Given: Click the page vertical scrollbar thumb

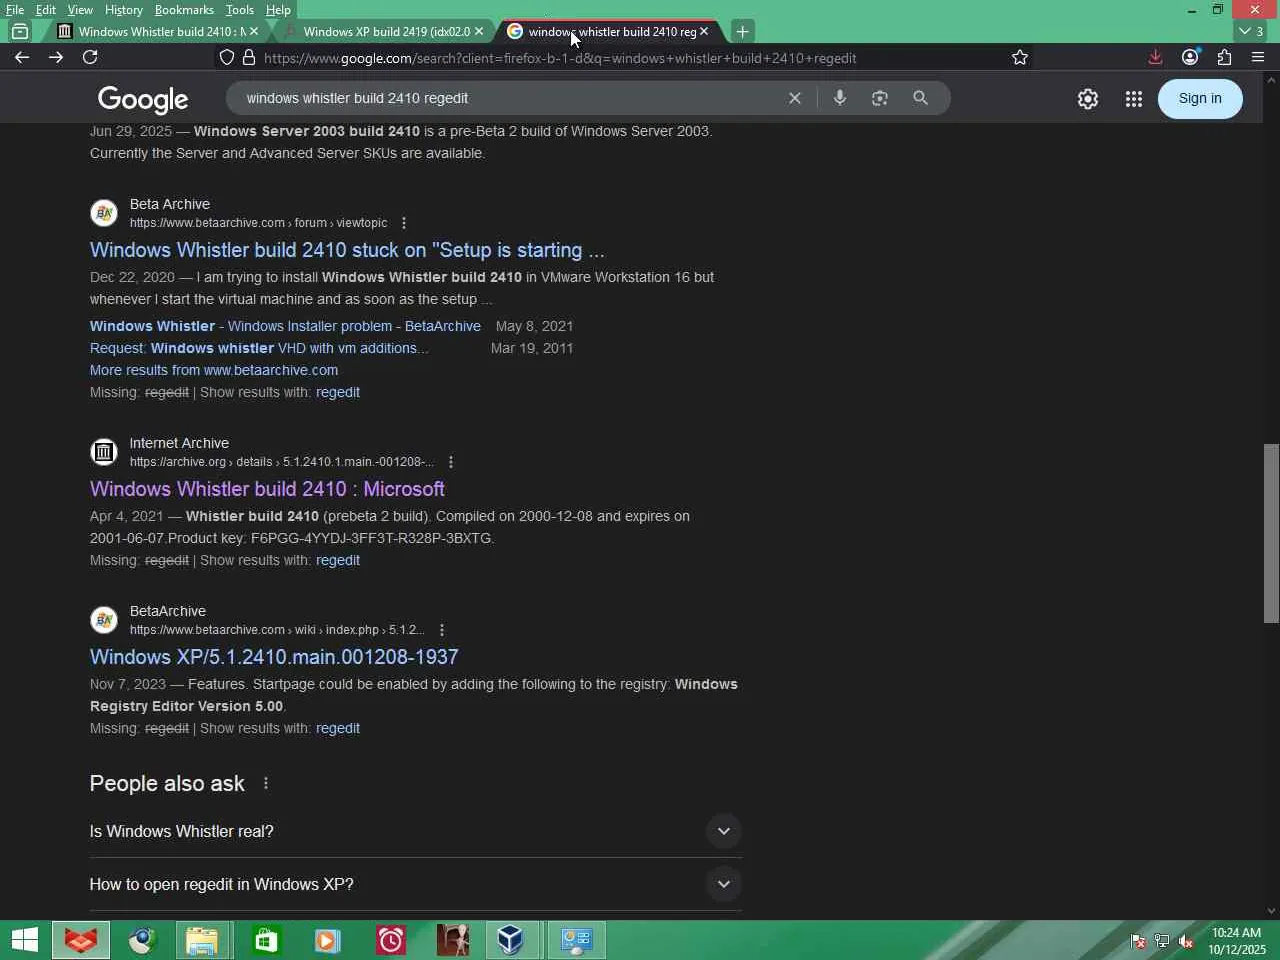Looking at the screenshot, I should [x=1271, y=533].
